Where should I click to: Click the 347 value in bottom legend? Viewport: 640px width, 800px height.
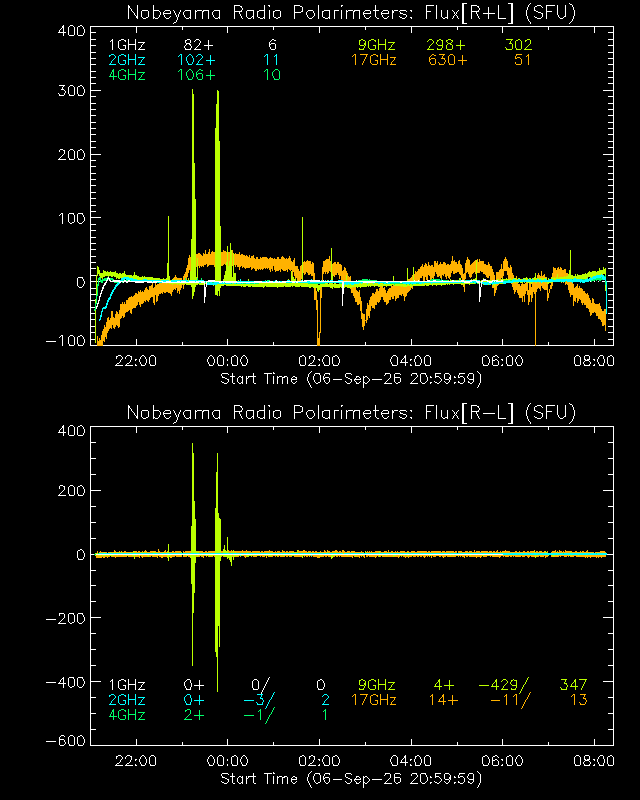click(x=573, y=684)
